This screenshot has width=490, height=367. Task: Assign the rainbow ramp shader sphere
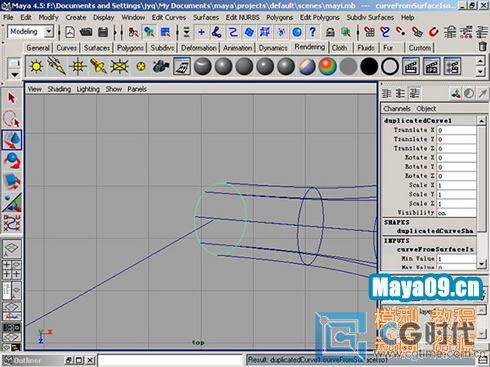327,66
